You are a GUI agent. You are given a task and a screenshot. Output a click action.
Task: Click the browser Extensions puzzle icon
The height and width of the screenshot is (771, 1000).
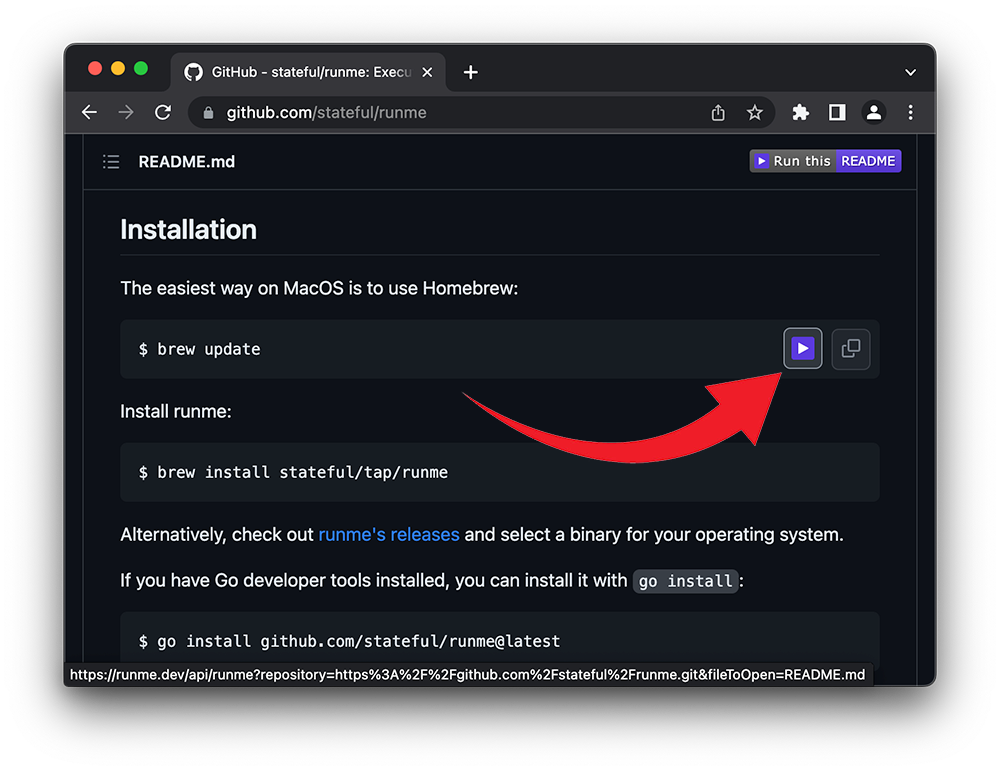click(x=800, y=112)
